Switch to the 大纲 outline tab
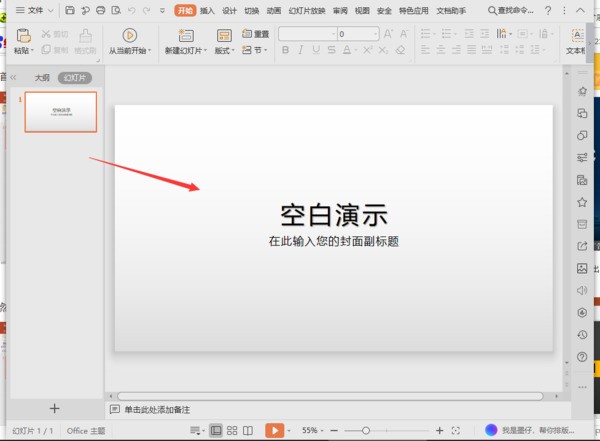 click(x=42, y=77)
